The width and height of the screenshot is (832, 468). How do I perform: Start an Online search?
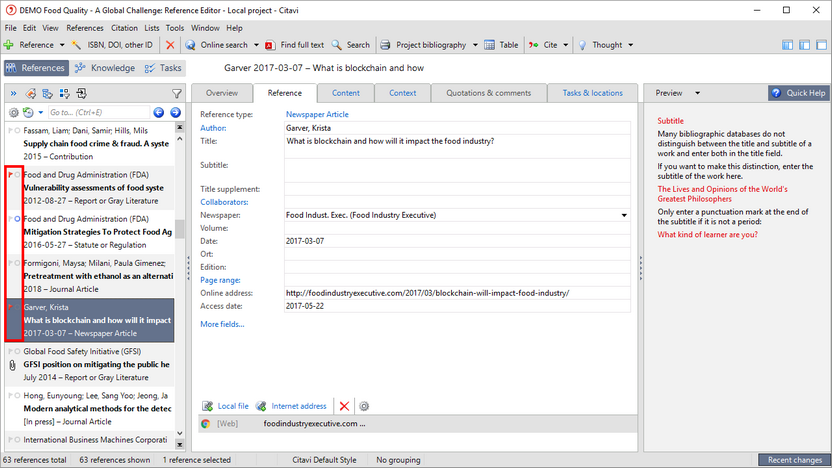point(217,45)
